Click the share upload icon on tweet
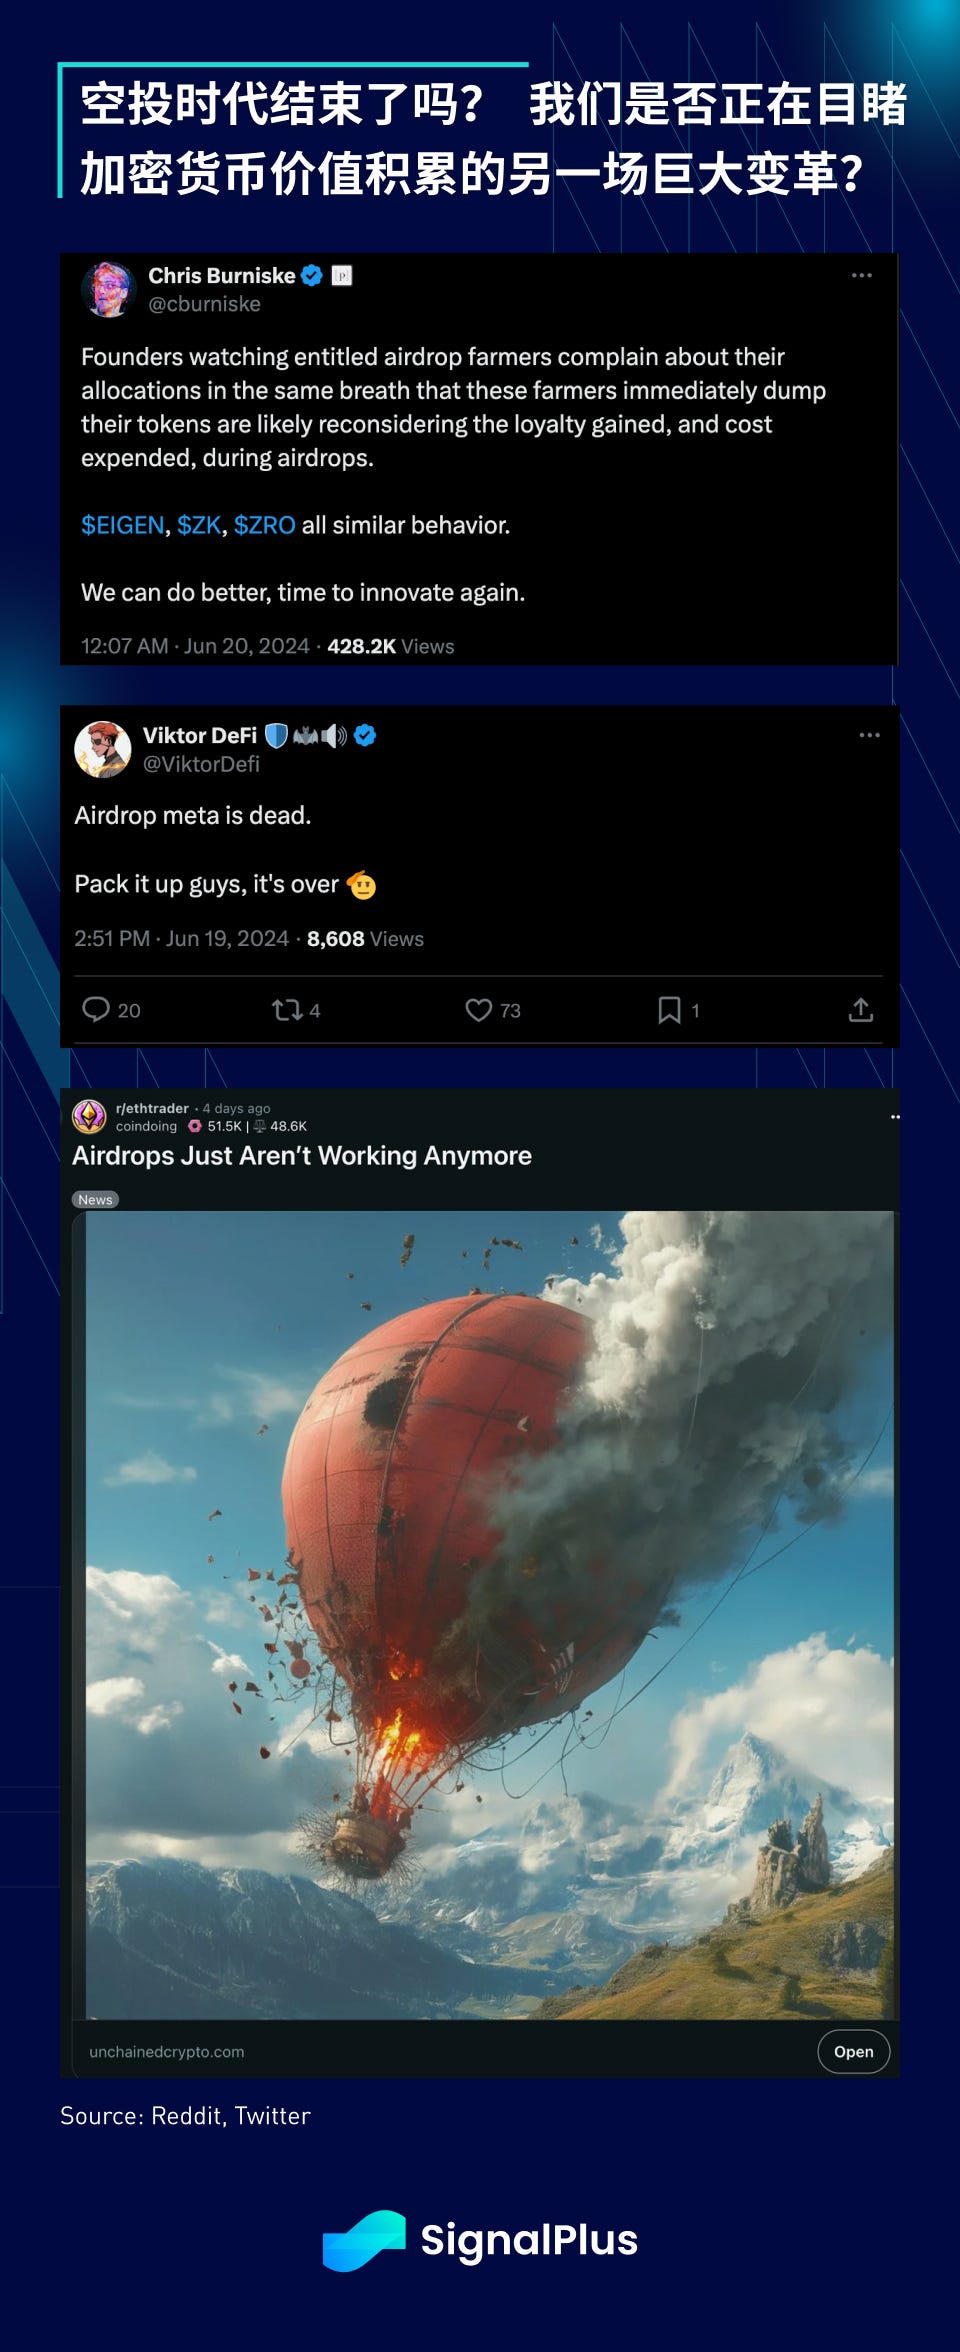 click(x=861, y=1010)
